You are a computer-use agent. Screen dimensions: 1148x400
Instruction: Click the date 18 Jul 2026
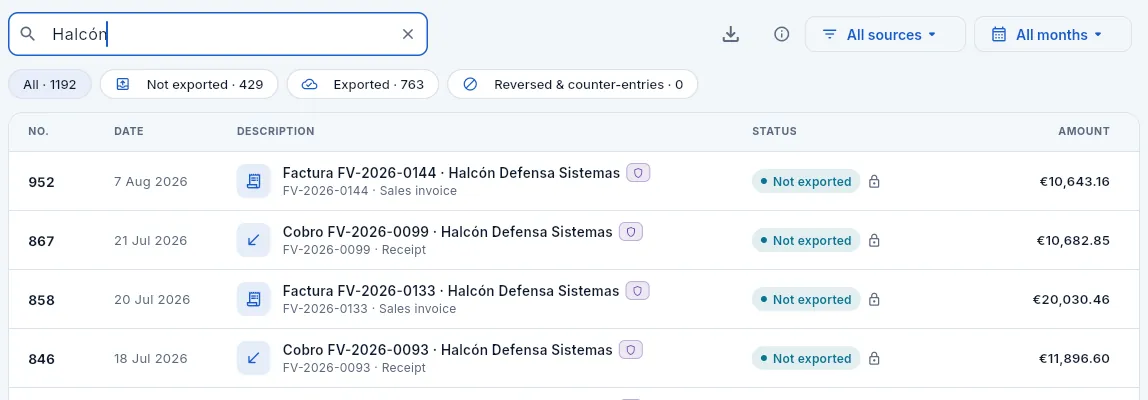(151, 358)
